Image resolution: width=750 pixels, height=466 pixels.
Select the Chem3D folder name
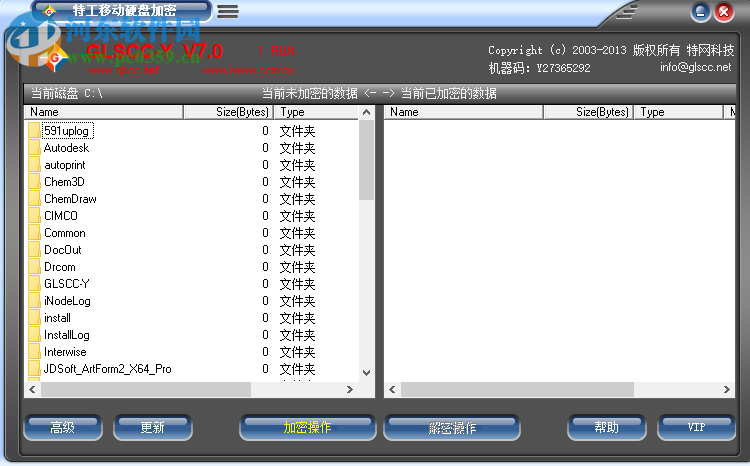point(64,182)
